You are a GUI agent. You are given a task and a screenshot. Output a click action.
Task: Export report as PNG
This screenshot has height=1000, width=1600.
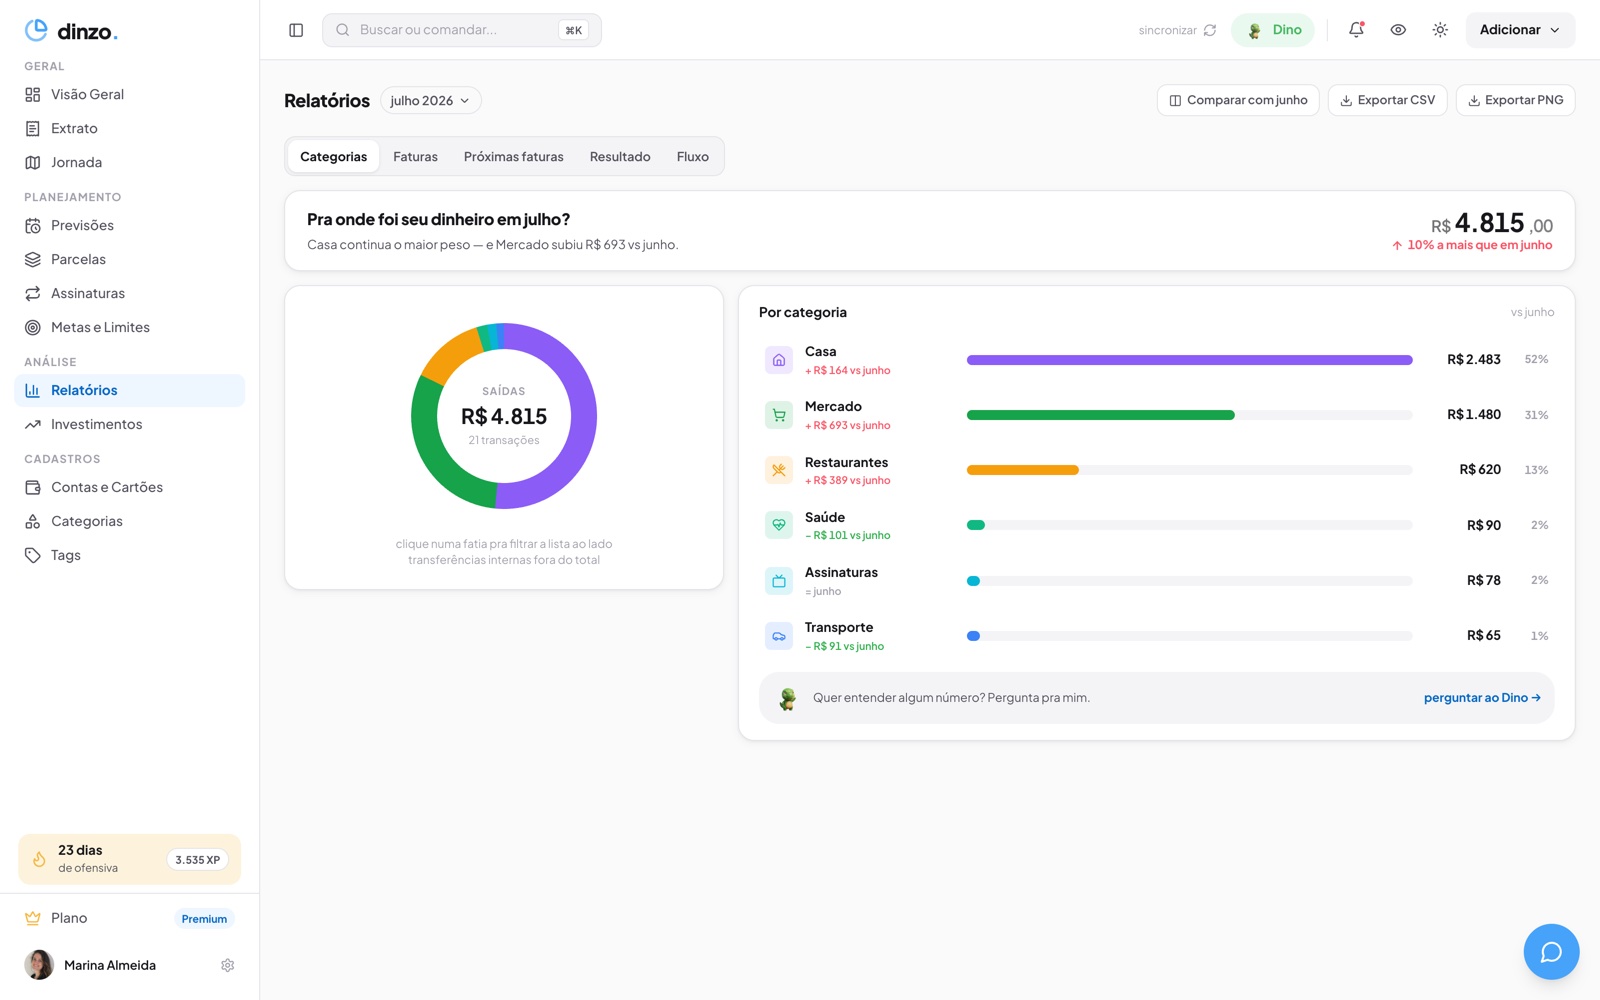point(1515,100)
